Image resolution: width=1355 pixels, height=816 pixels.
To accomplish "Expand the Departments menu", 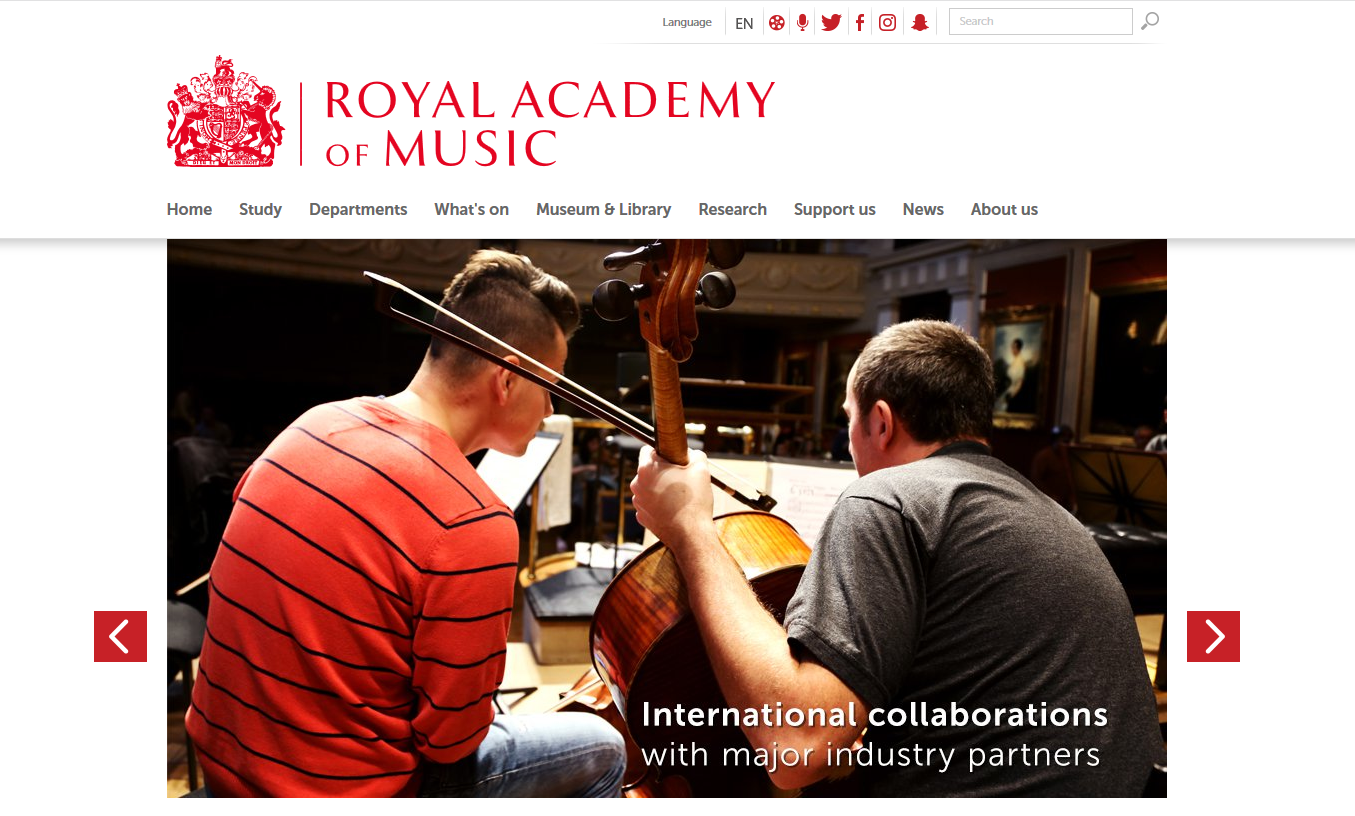I will click(358, 209).
